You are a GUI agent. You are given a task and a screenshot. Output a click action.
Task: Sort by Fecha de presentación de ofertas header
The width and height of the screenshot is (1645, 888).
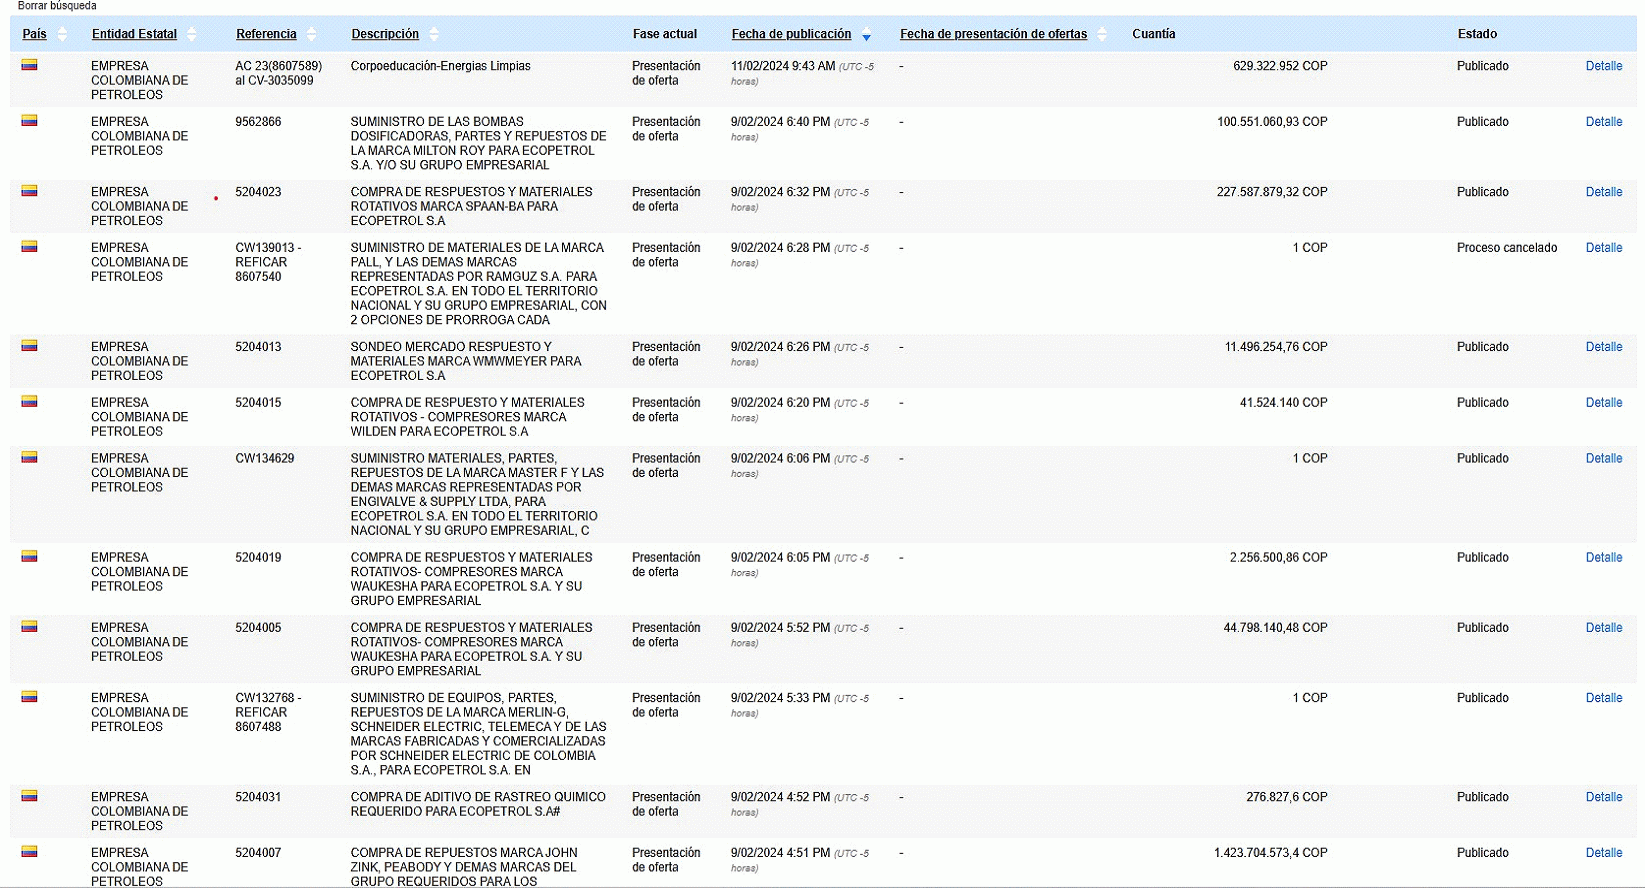coord(992,34)
